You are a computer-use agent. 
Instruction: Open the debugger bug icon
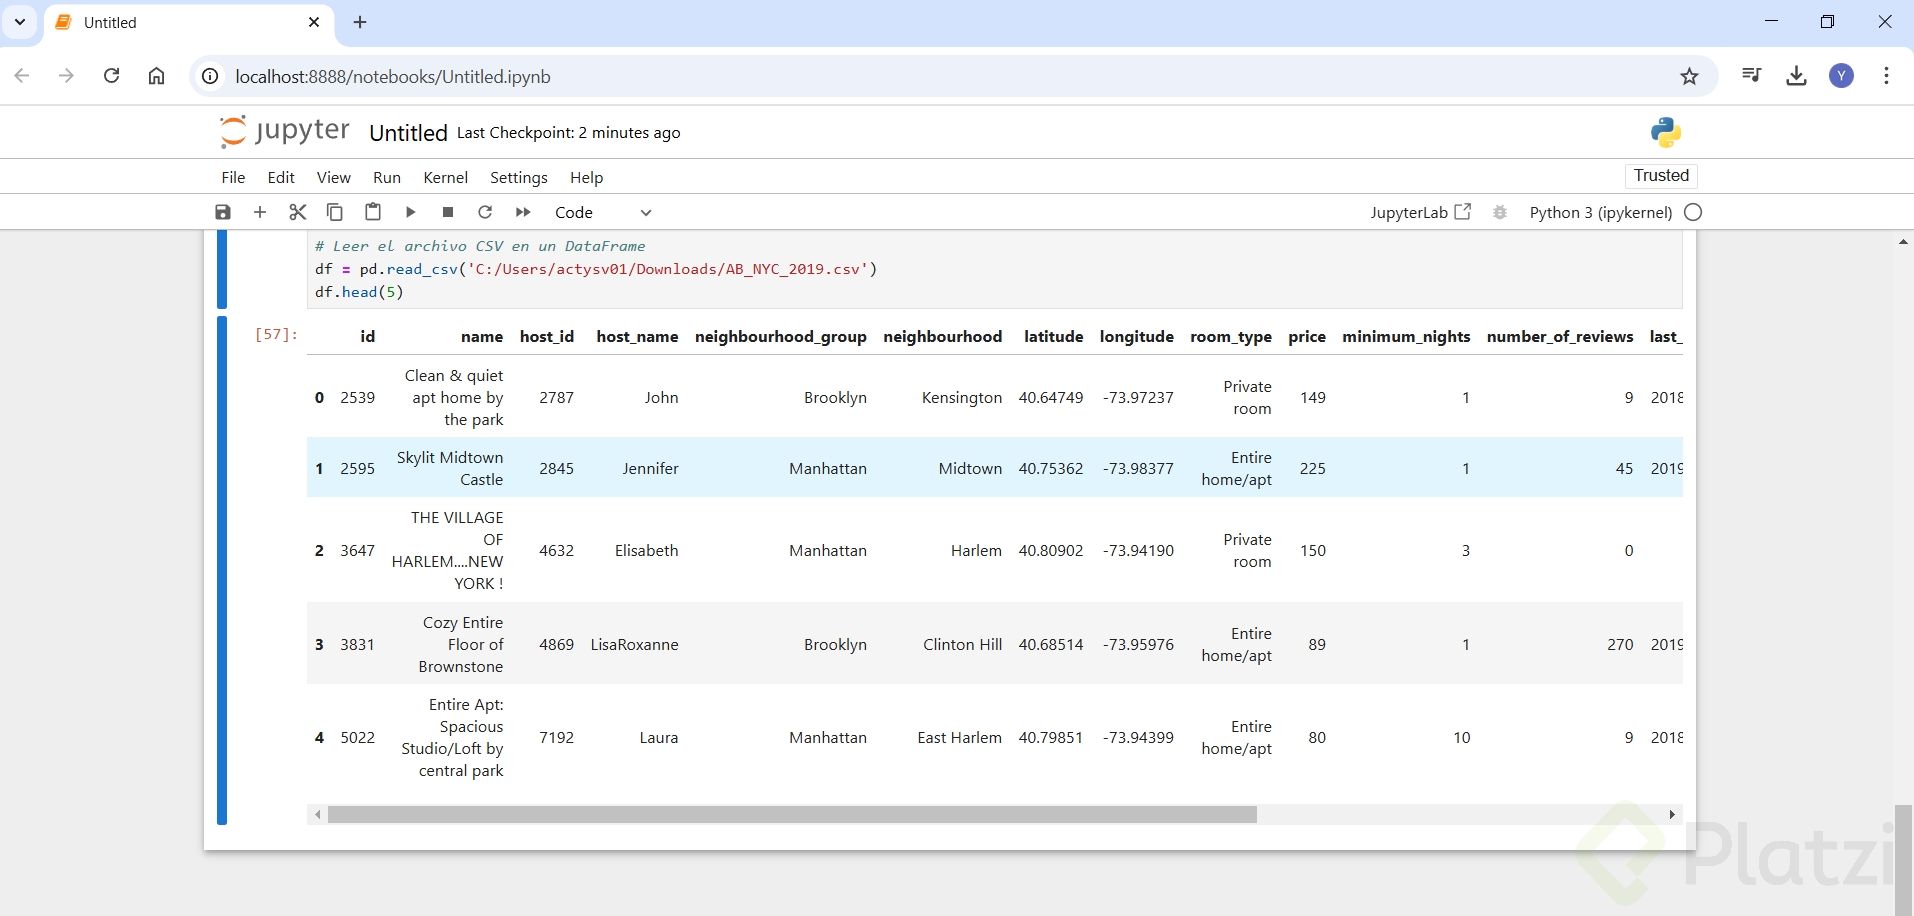(1499, 212)
